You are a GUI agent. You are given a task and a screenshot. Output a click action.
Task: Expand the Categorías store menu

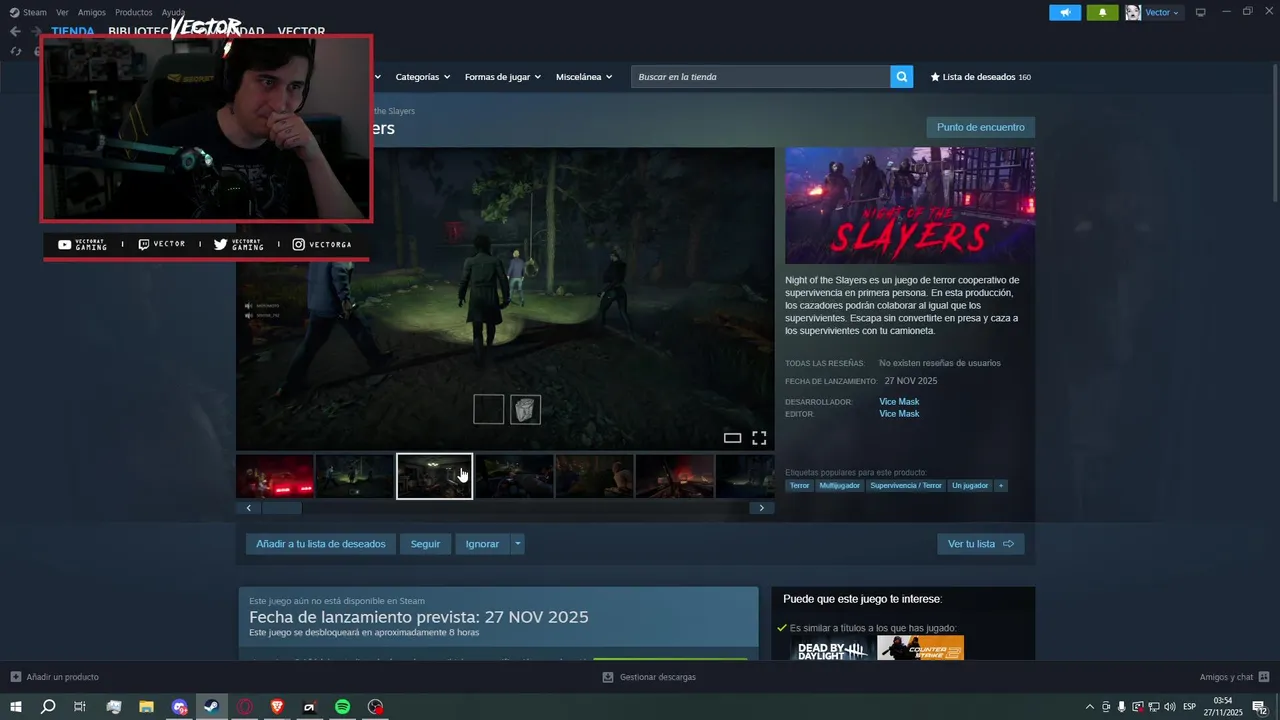pyautogui.click(x=422, y=77)
